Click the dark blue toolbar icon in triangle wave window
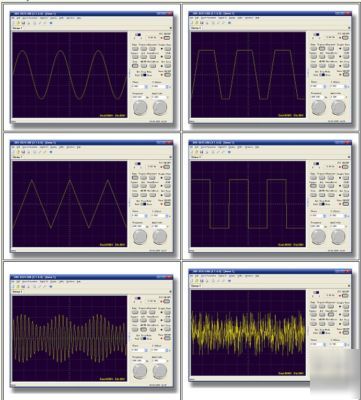Viewport: 361px width, 400px height. pos(51,152)
